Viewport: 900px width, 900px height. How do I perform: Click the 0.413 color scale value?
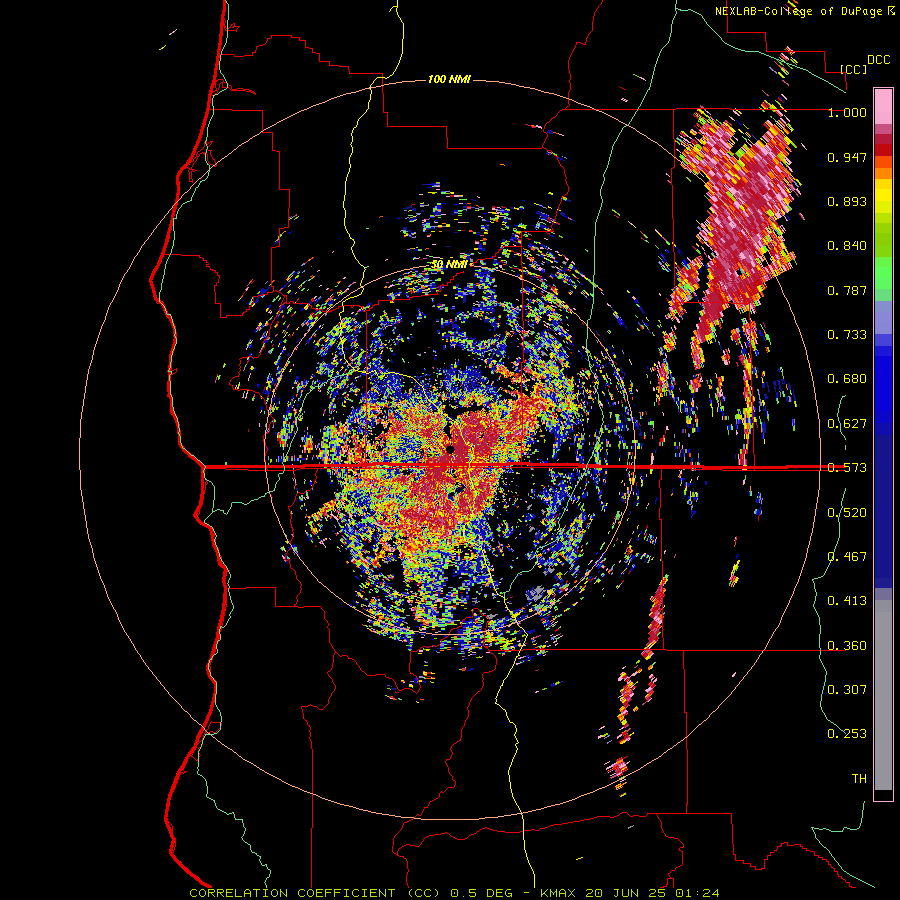pyautogui.click(x=847, y=601)
